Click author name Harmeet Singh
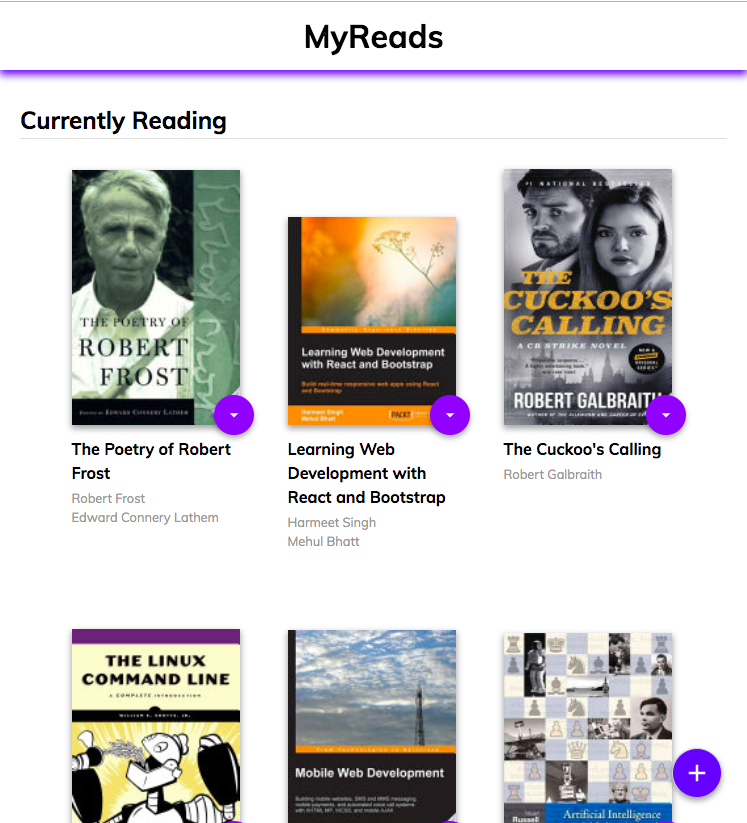The height and width of the screenshot is (823, 747). pos(332,523)
